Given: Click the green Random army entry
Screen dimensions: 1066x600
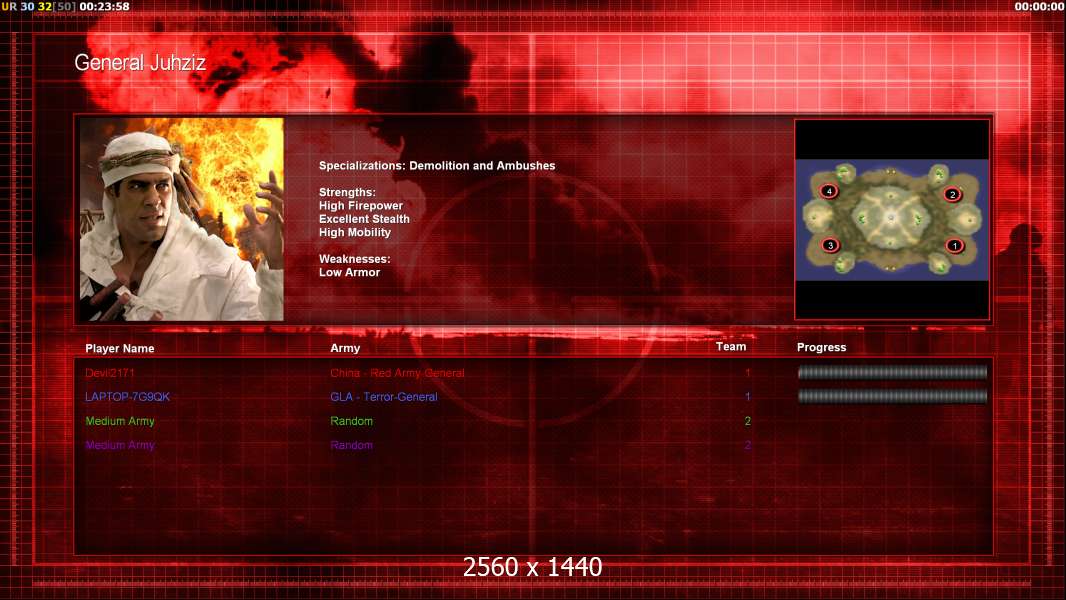Looking at the screenshot, I should [351, 421].
